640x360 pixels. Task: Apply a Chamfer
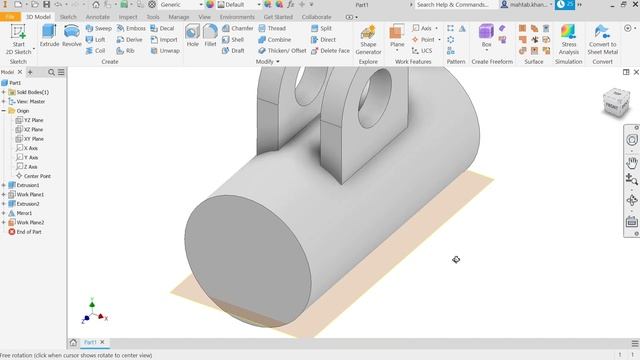[x=238, y=28]
